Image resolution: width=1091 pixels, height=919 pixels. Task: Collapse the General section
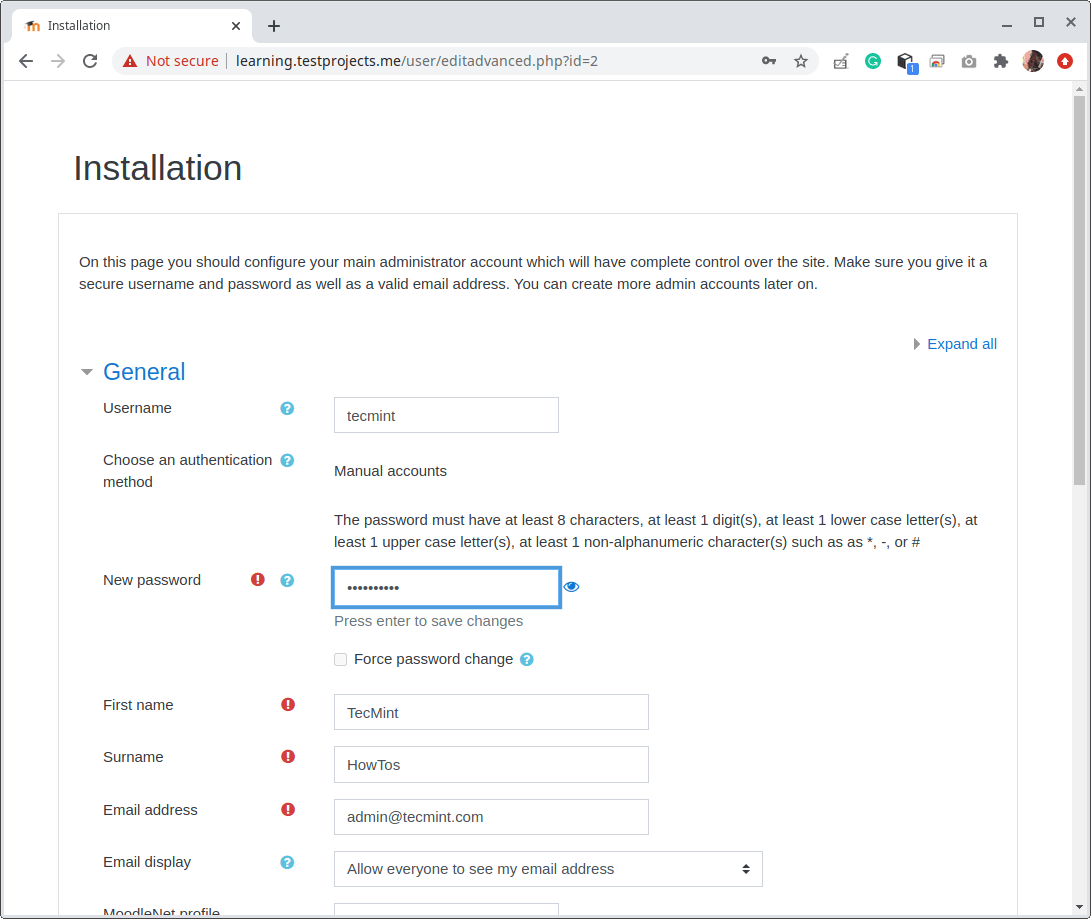coord(86,372)
